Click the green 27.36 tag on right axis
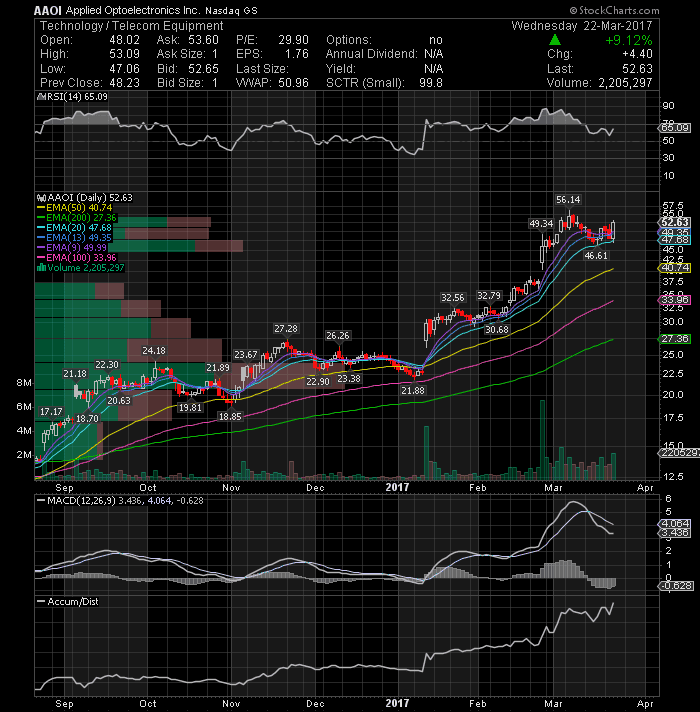Screen dimensions: 700x712 pos(674,339)
